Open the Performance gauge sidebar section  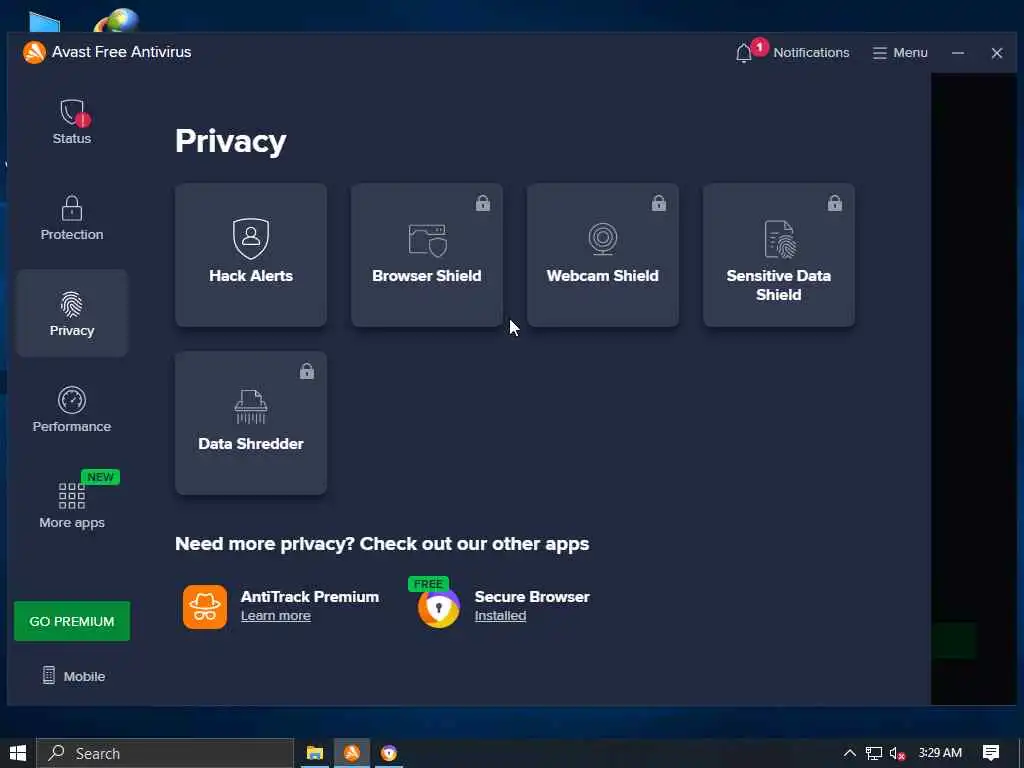point(72,409)
